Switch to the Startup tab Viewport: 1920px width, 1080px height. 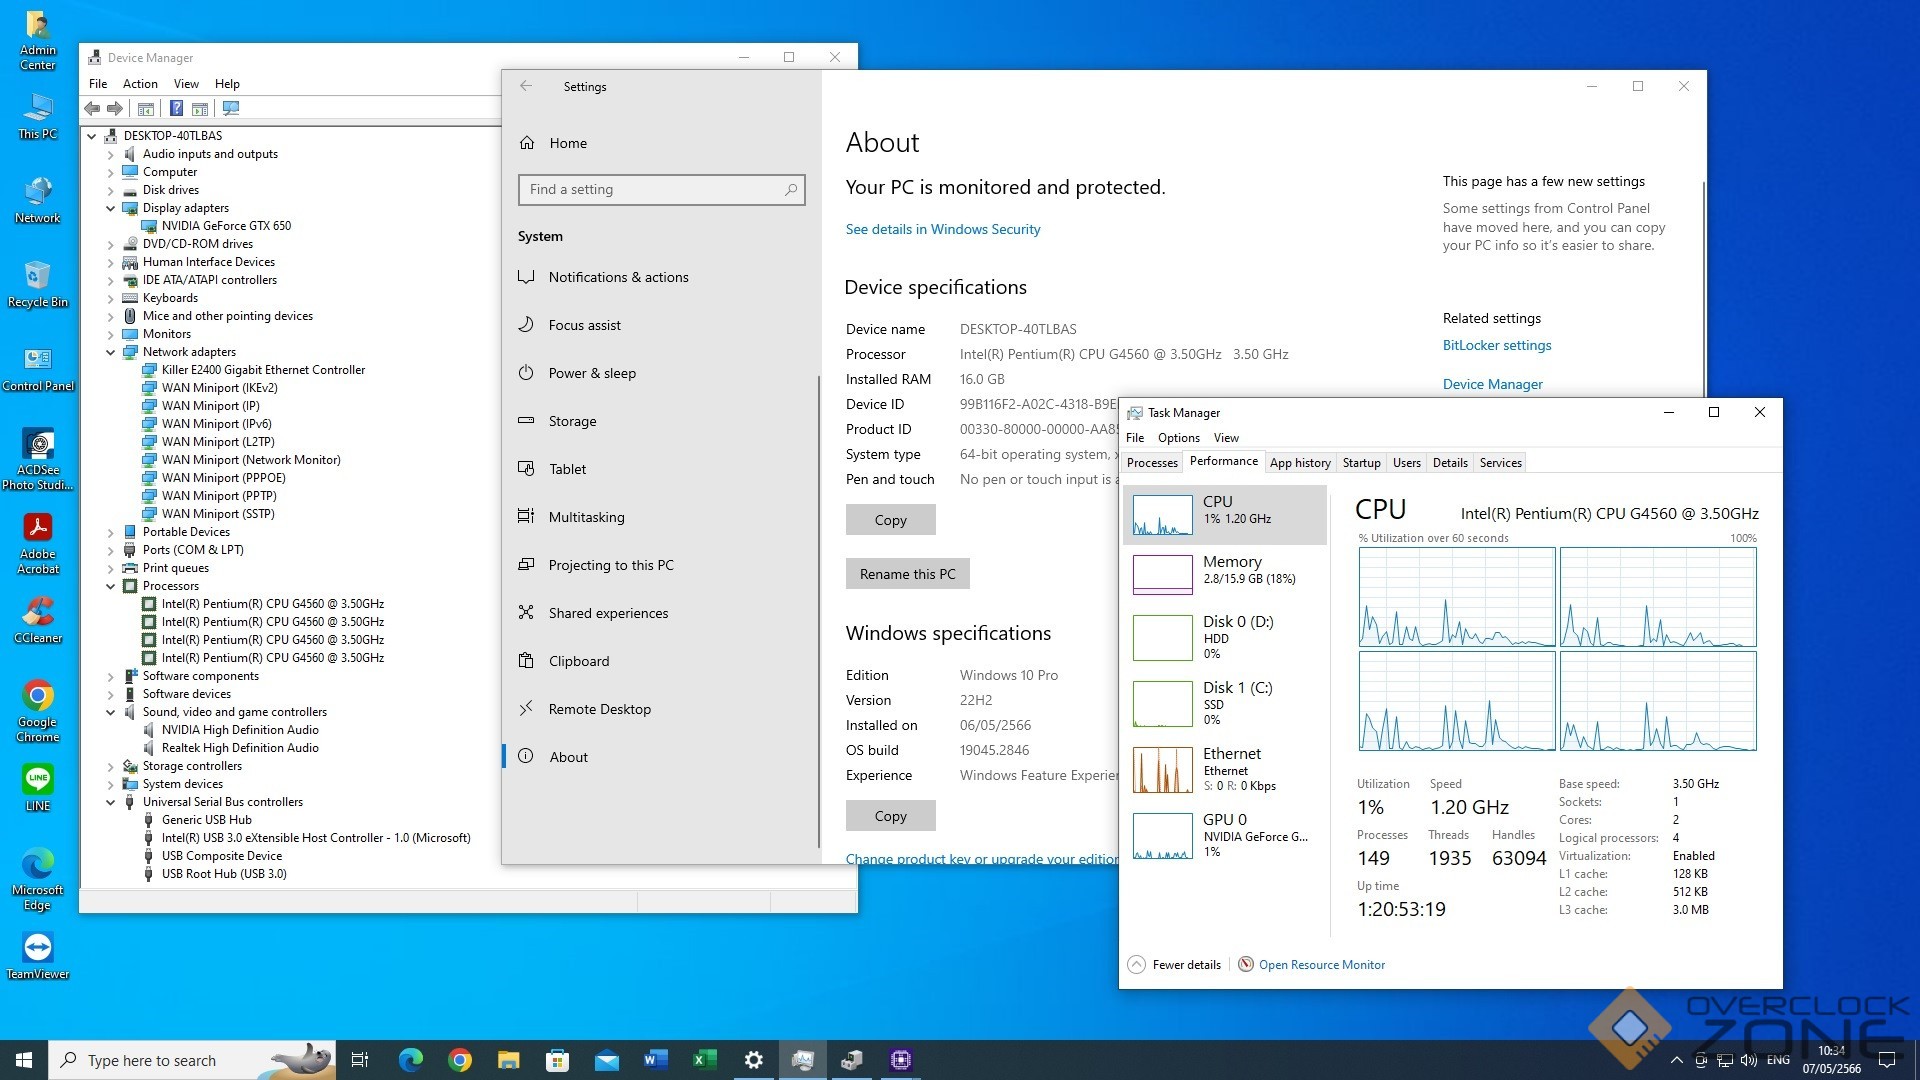pyautogui.click(x=1361, y=463)
